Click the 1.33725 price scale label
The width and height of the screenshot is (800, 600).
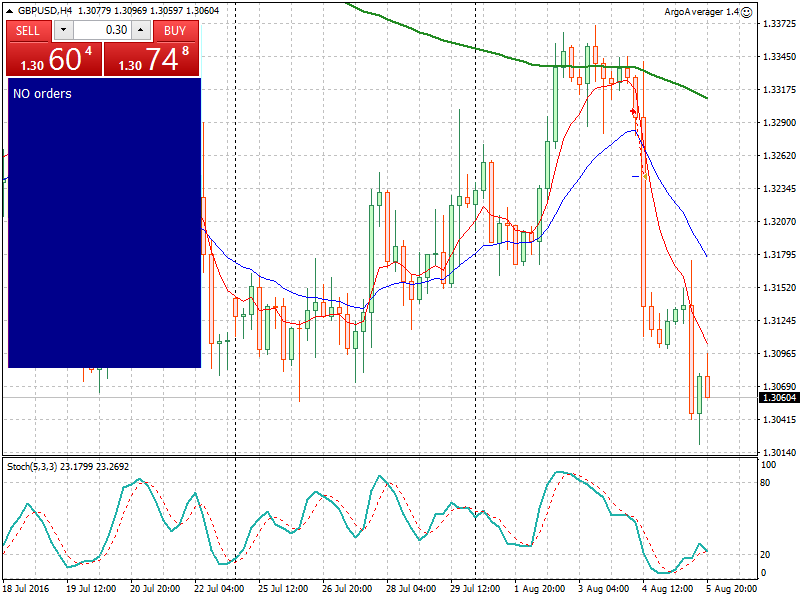[779, 23]
